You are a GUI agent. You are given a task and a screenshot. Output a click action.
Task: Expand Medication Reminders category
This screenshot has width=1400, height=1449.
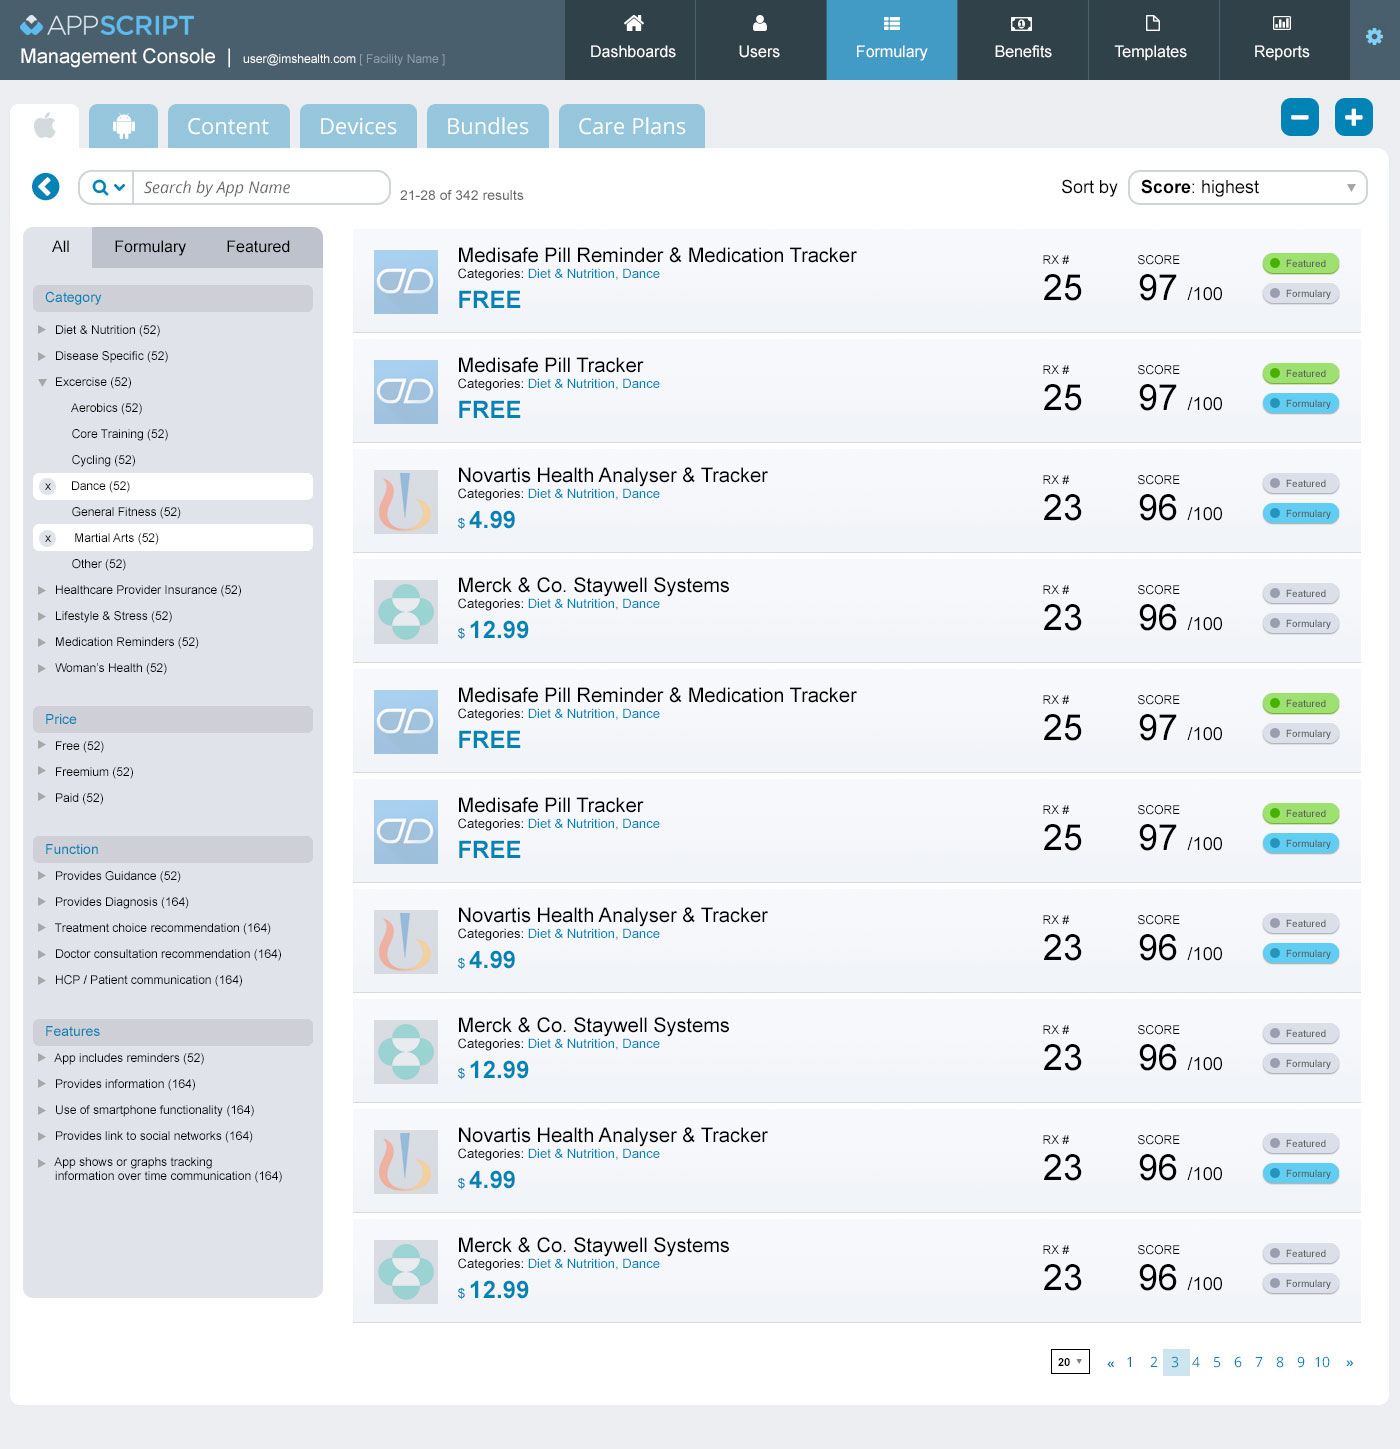[x=42, y=642]
